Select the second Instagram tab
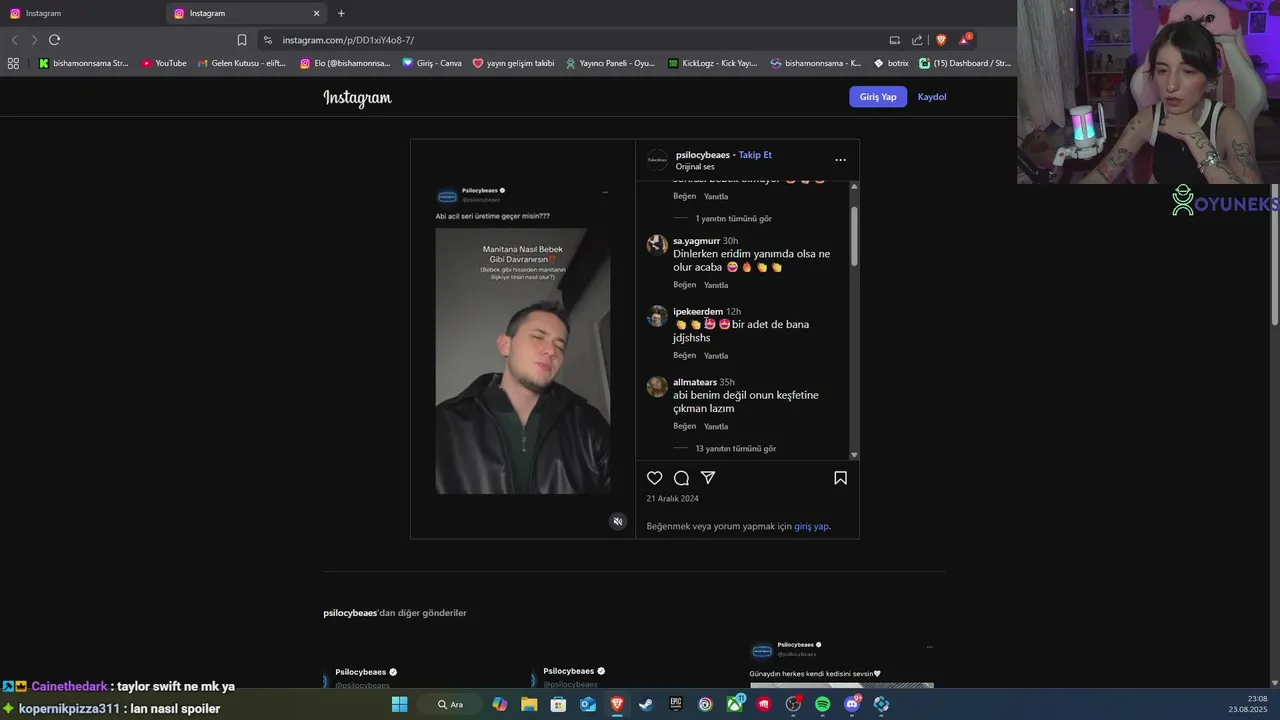 [247, 13]
